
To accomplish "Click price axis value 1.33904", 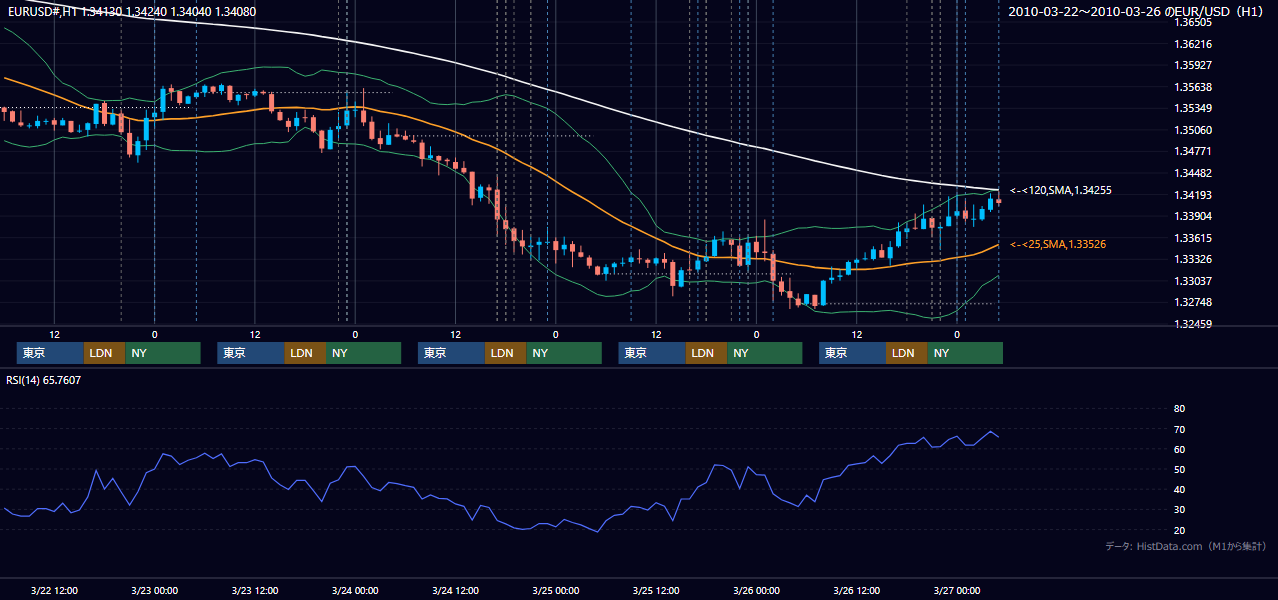I will click(1193, 216).
